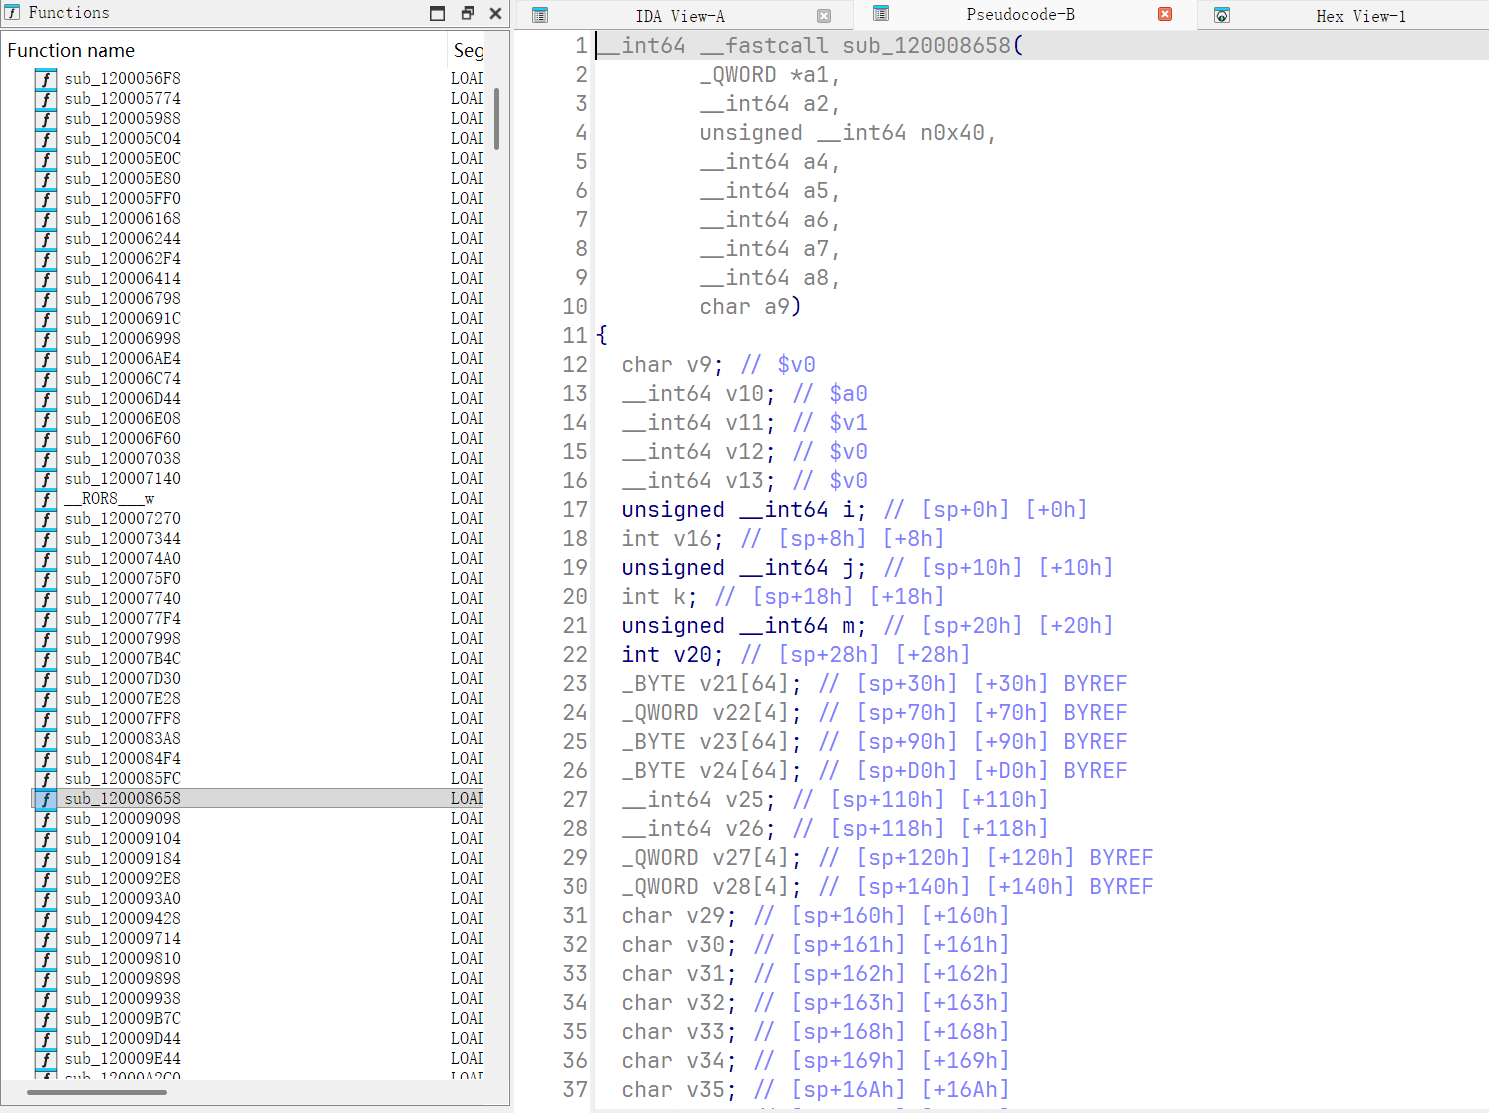Viewport: 1489px width, 1113px height.
Task: Click the f icon beside sub_120009E44
Action: pos(45,1059)
